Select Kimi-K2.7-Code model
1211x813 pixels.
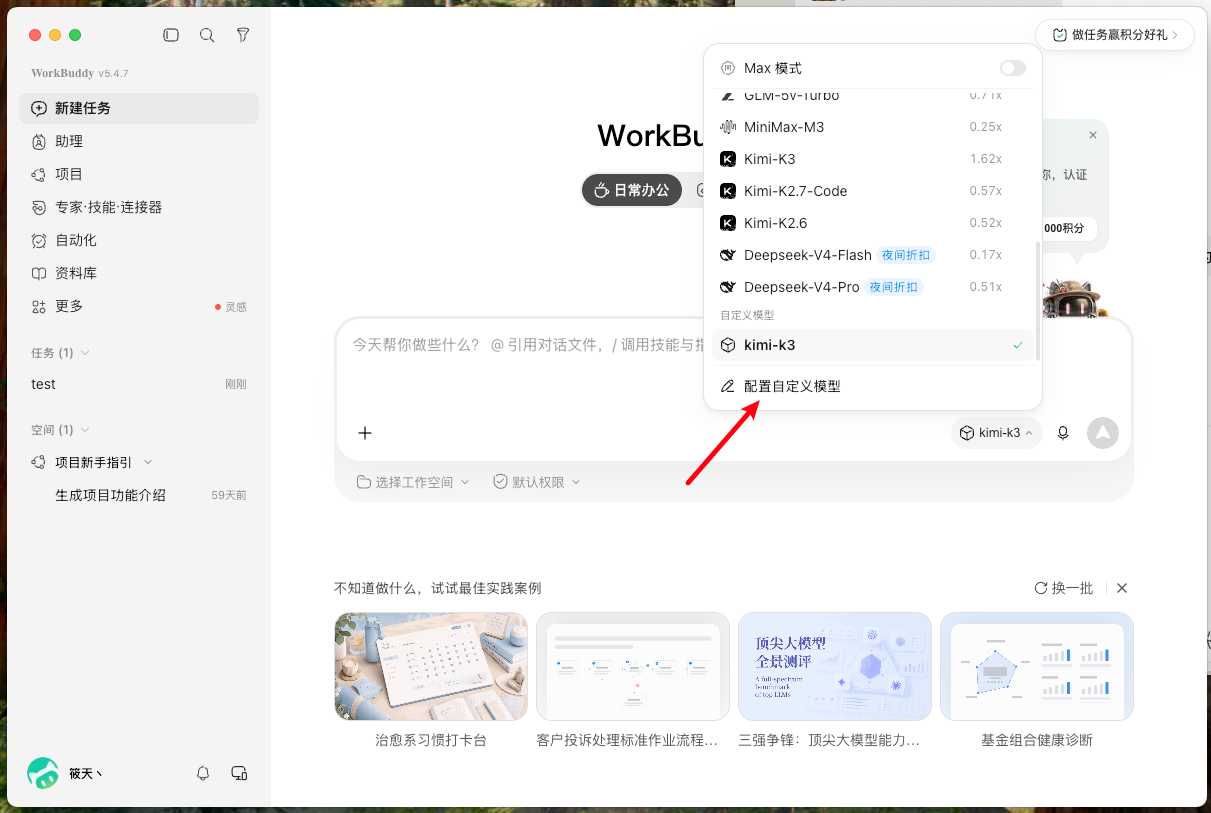coord(872,191)
